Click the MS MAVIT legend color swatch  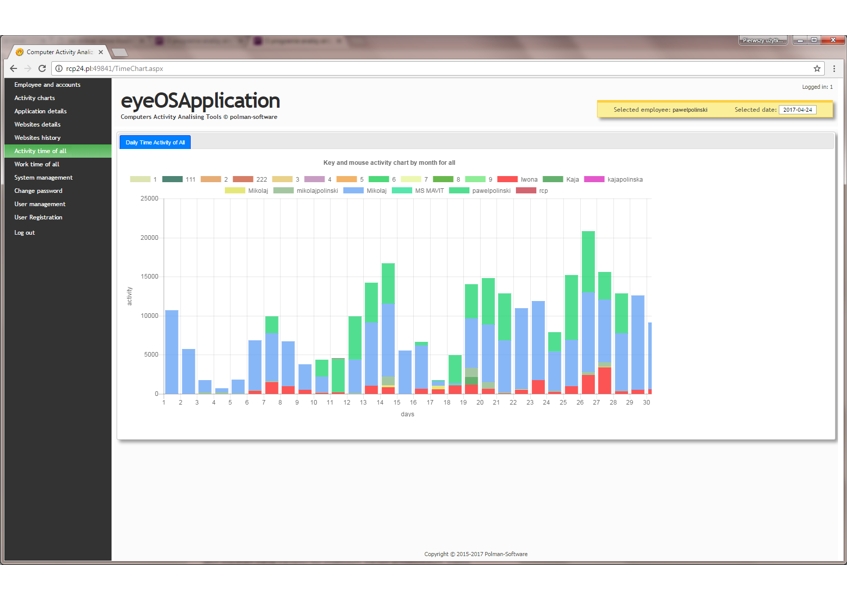(x=401, y=190)
